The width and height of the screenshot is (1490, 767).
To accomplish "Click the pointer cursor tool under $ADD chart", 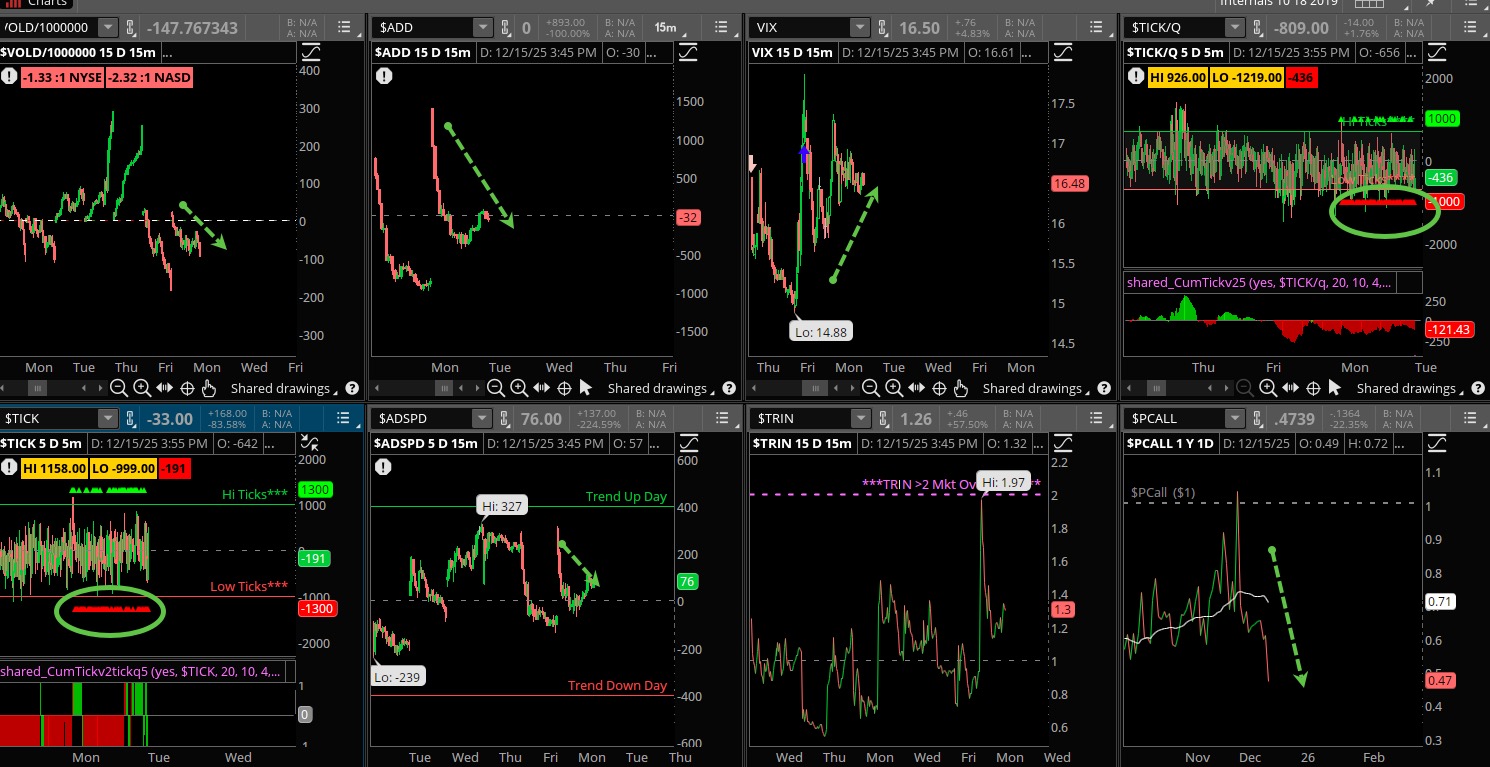I will 585,388.
